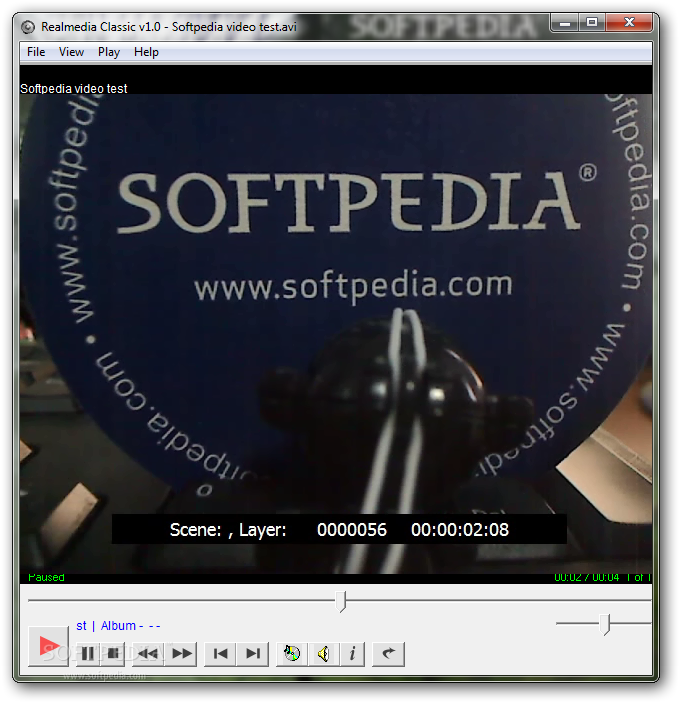Stop the video with the stop button
Screen dimensions: 680x703
(x=113, y=654)
